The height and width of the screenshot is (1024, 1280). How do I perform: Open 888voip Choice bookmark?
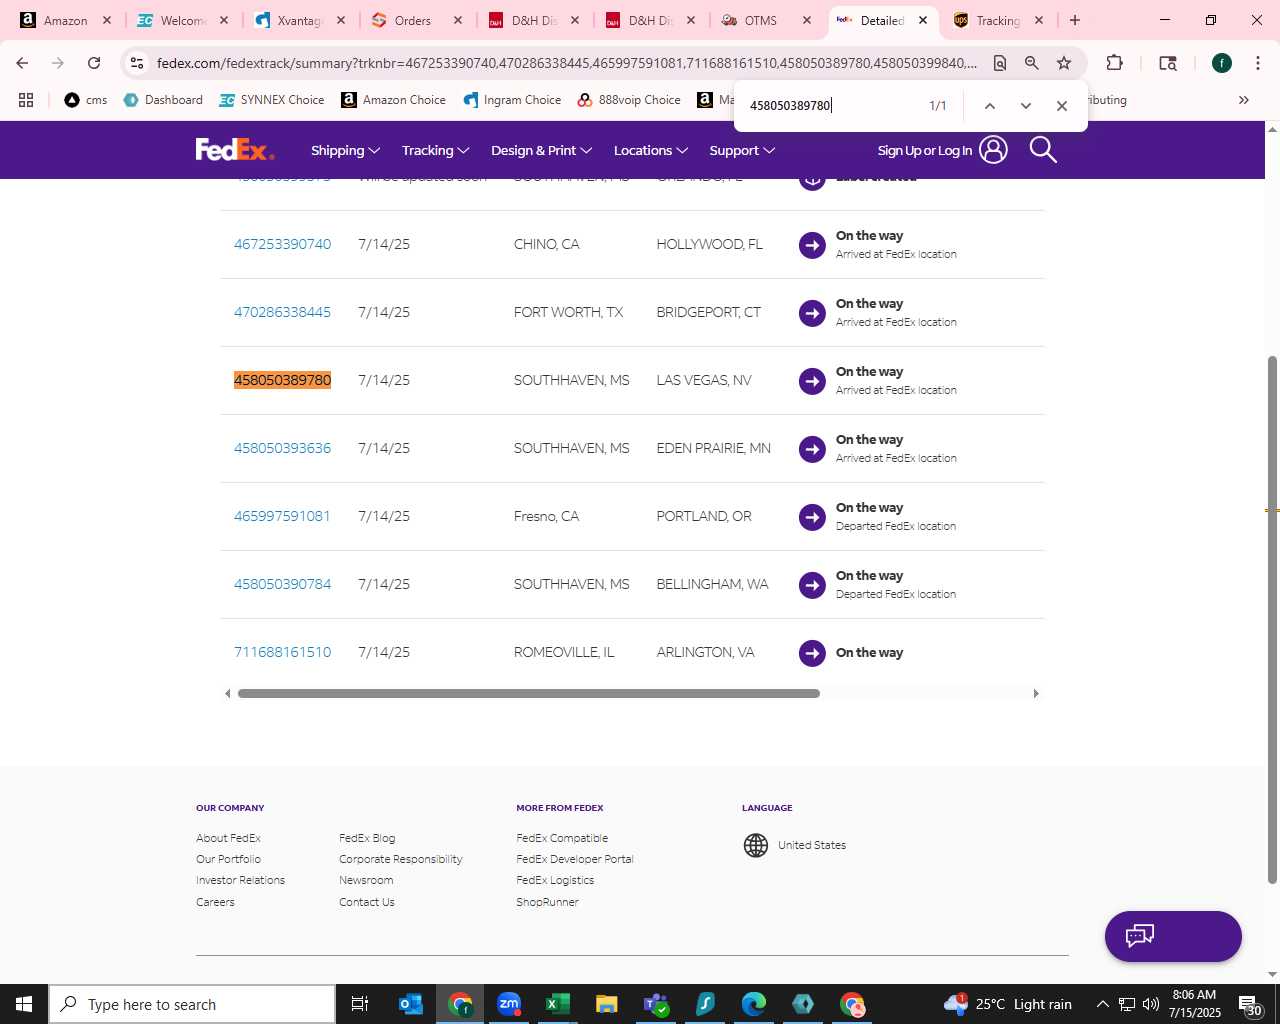pyautogui.click(x=629, y=100)
